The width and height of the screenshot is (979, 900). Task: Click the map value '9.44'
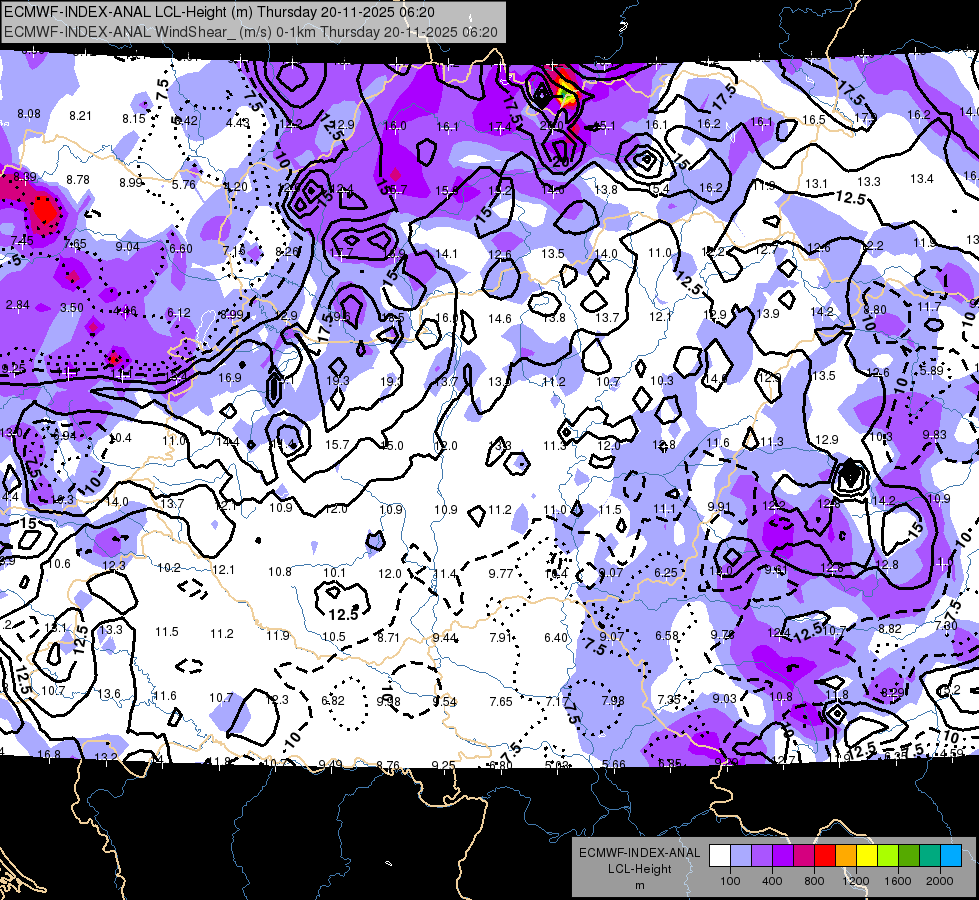pyautogui.click(x=445, y=637)
